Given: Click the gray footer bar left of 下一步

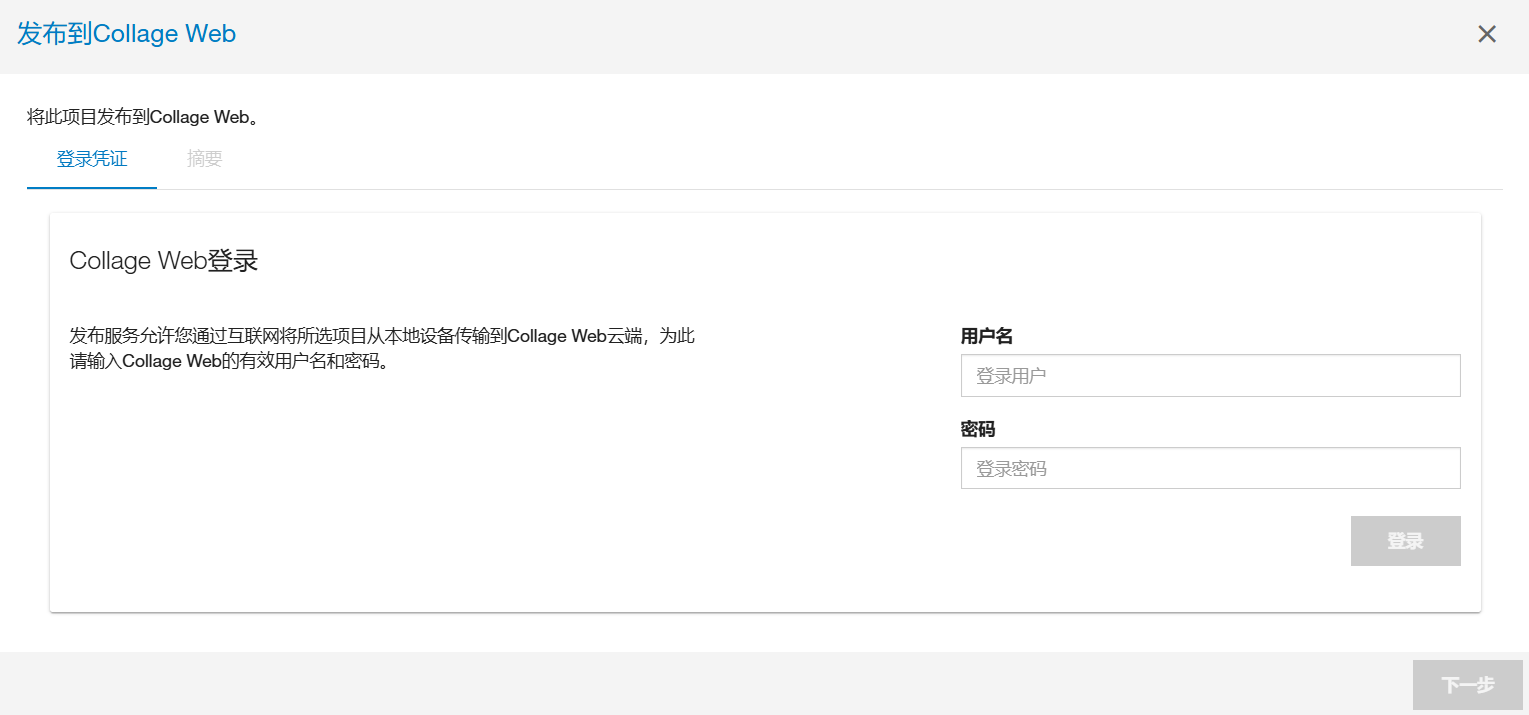Looking at the screenshot, I should pyautogui.click(x=700, y=685).
